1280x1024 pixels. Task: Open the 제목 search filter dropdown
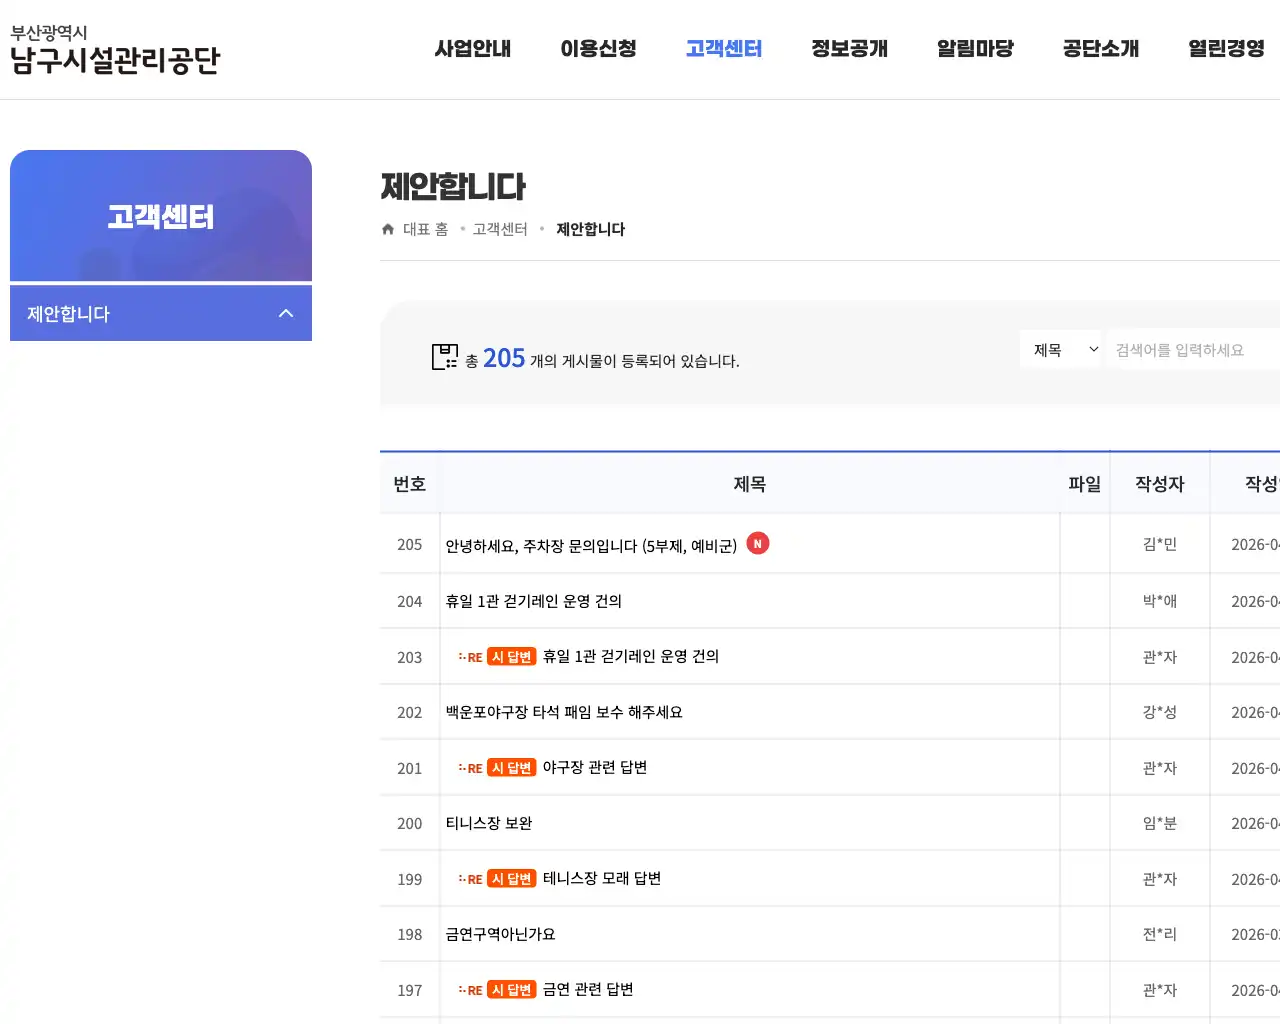[x=1060, y=349]
